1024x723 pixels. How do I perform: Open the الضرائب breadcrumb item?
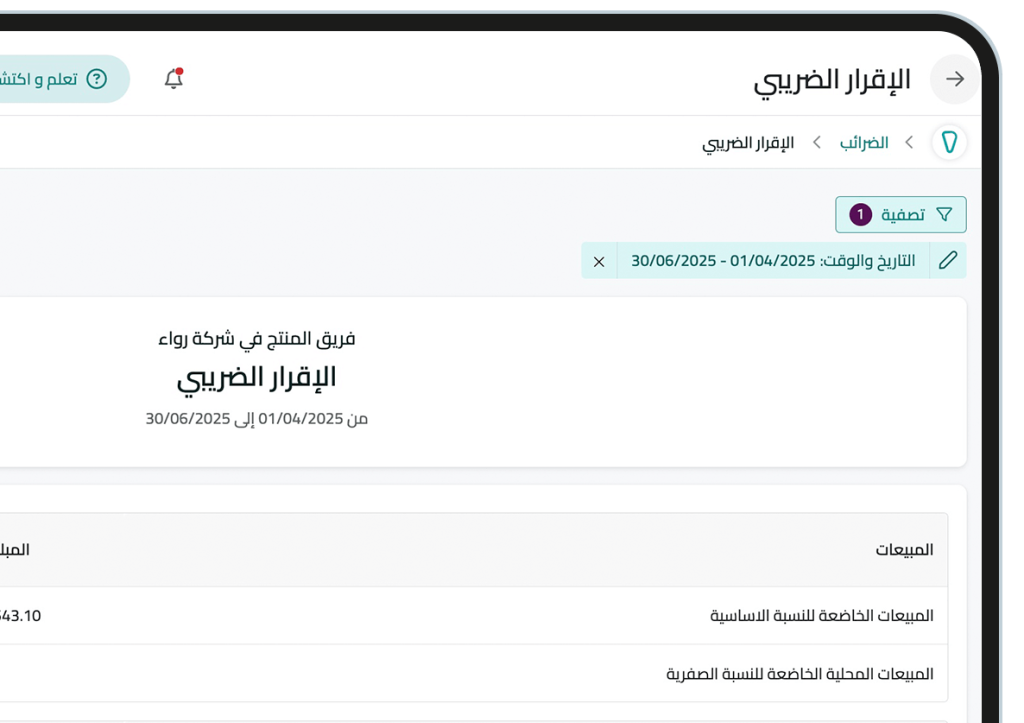click(866, 142)
